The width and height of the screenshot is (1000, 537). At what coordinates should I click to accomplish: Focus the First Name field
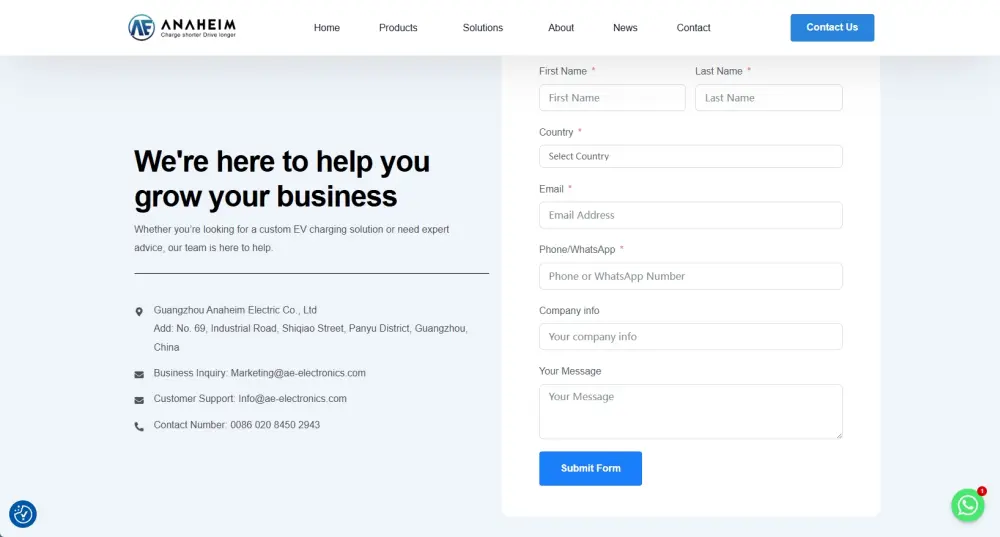coord(612,98)
